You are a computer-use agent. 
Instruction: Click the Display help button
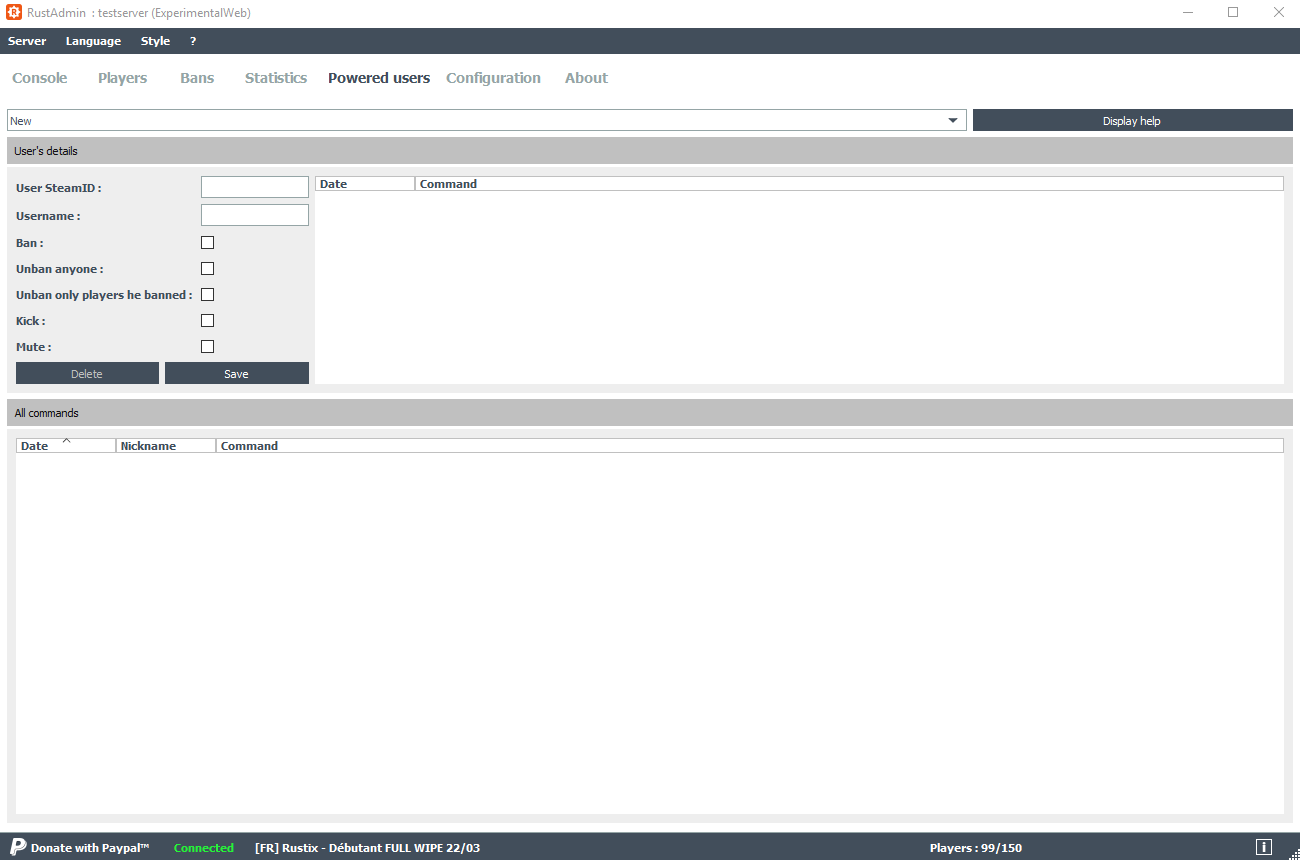(1132, 120)
